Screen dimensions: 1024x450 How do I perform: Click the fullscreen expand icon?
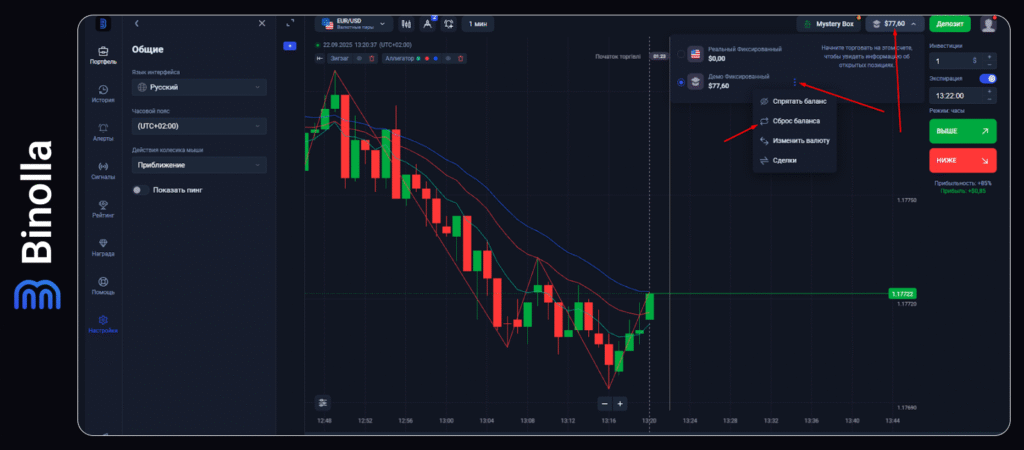click(x=290, y=23)
